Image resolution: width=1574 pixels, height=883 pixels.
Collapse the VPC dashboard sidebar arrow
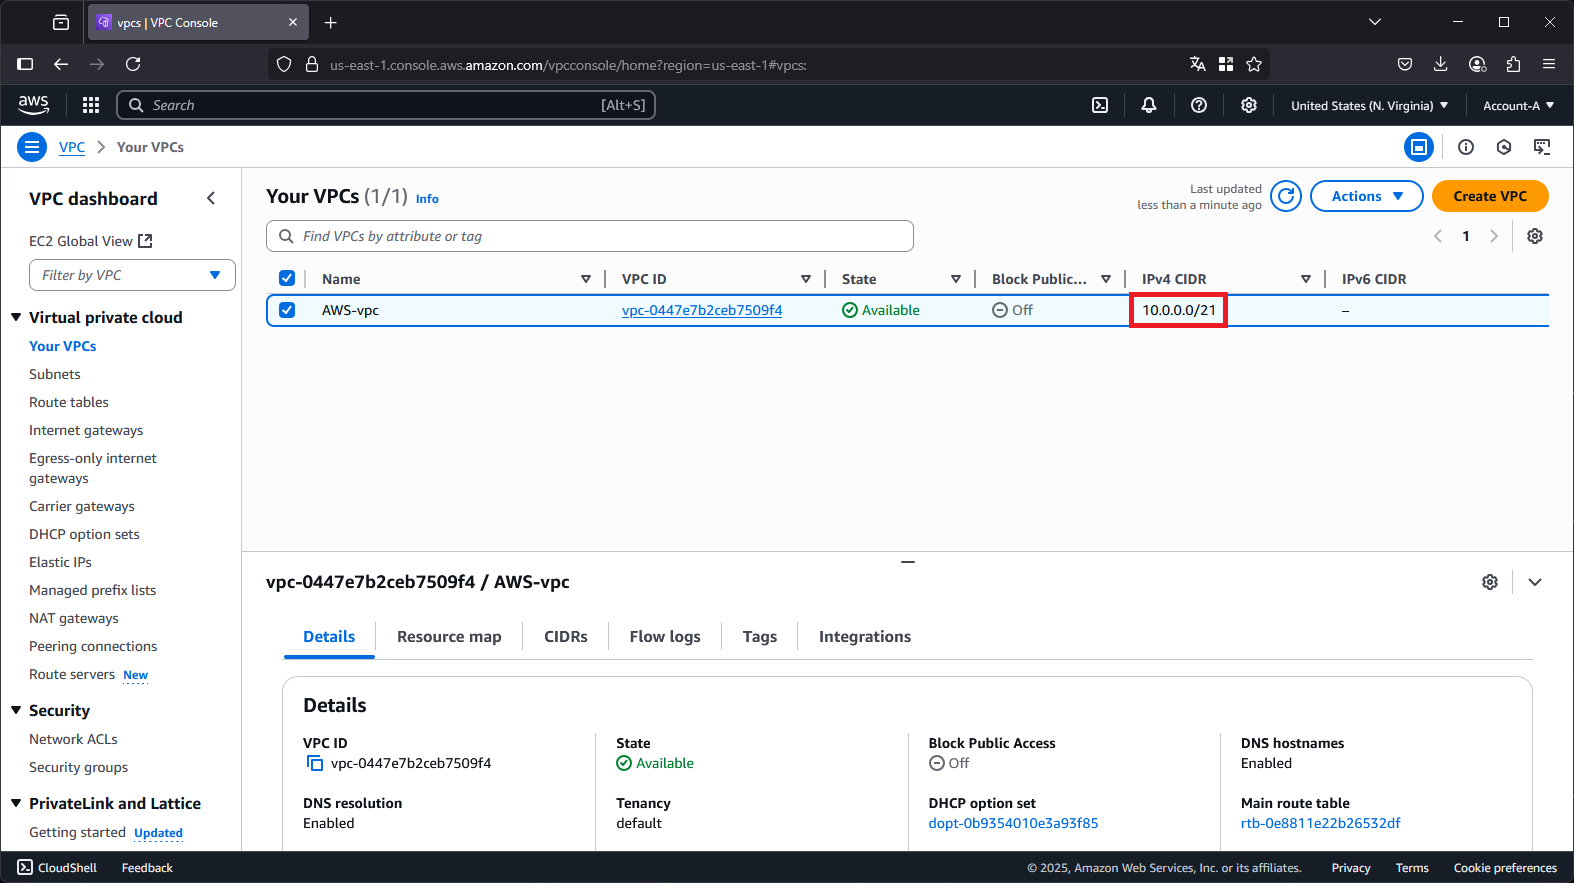(x=211, y=198)
